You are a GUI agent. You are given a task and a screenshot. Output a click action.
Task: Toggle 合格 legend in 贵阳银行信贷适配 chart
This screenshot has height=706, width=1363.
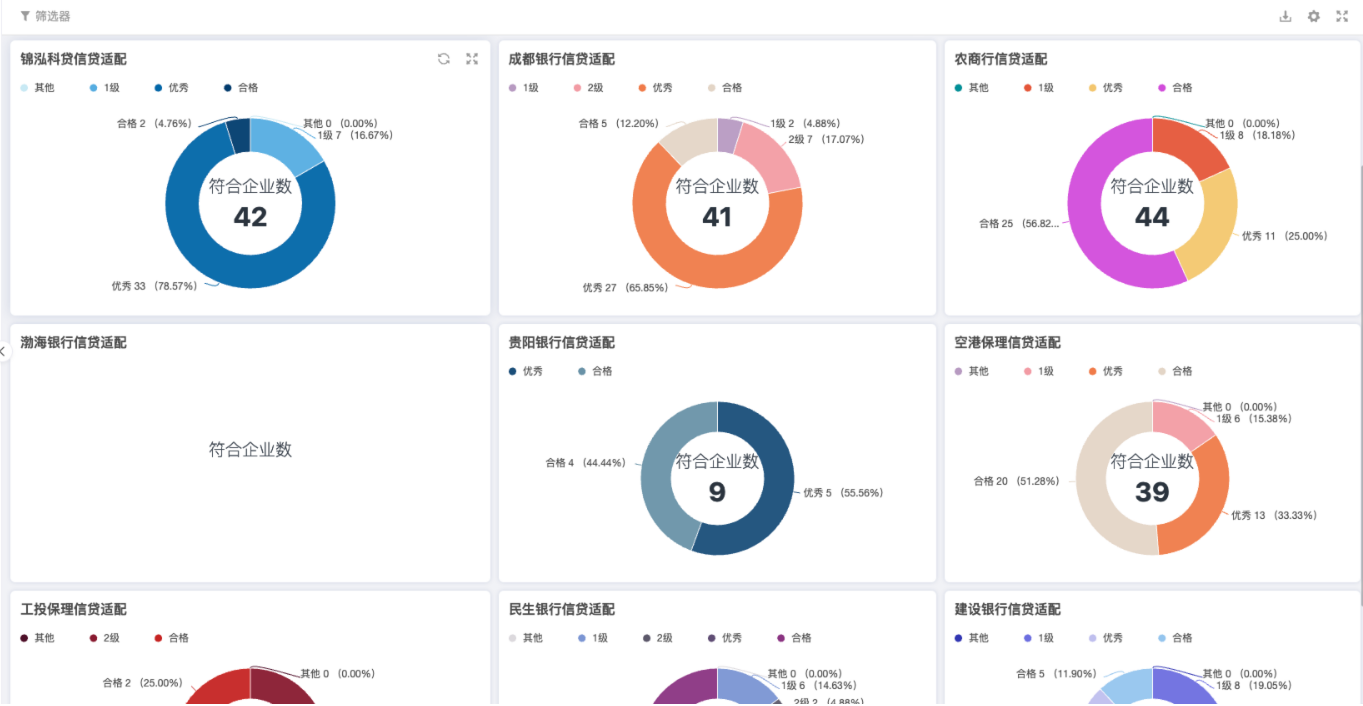coord(595,371)
